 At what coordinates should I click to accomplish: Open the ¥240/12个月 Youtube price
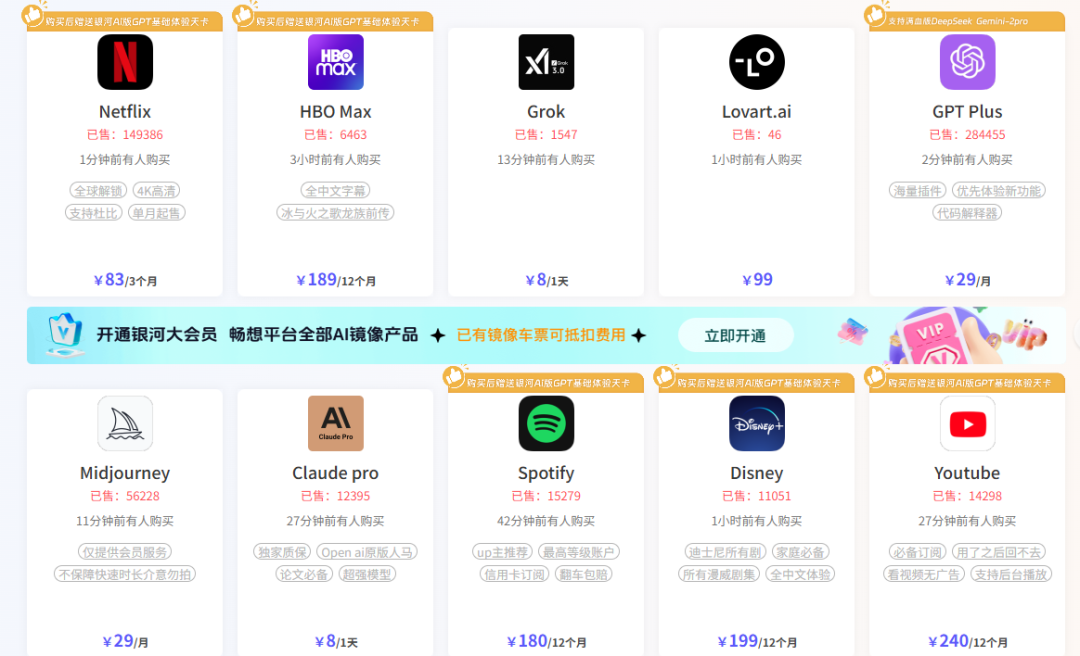coord(967,642)
